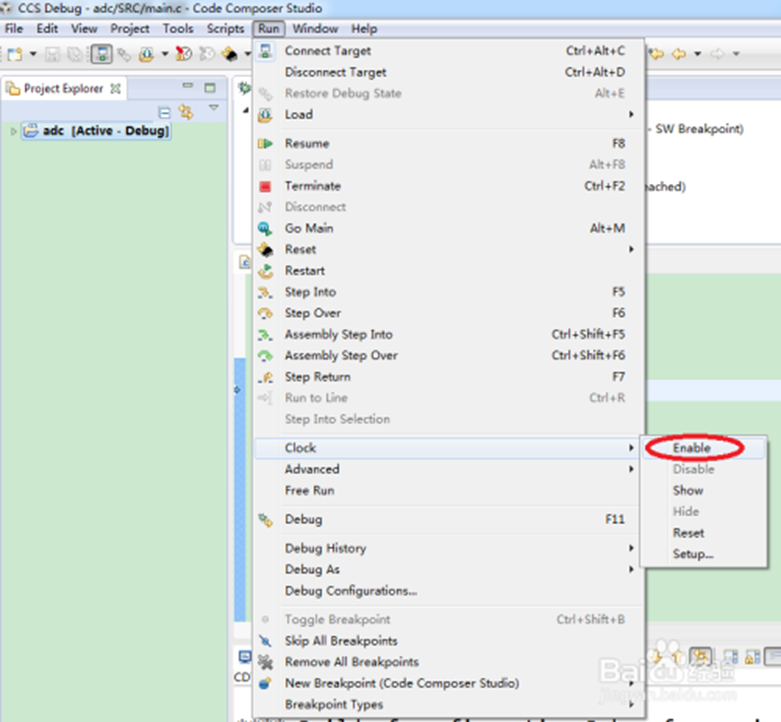This screenshot has height=722, width=781.
Task: Select Step Over command
Action: 448,313
